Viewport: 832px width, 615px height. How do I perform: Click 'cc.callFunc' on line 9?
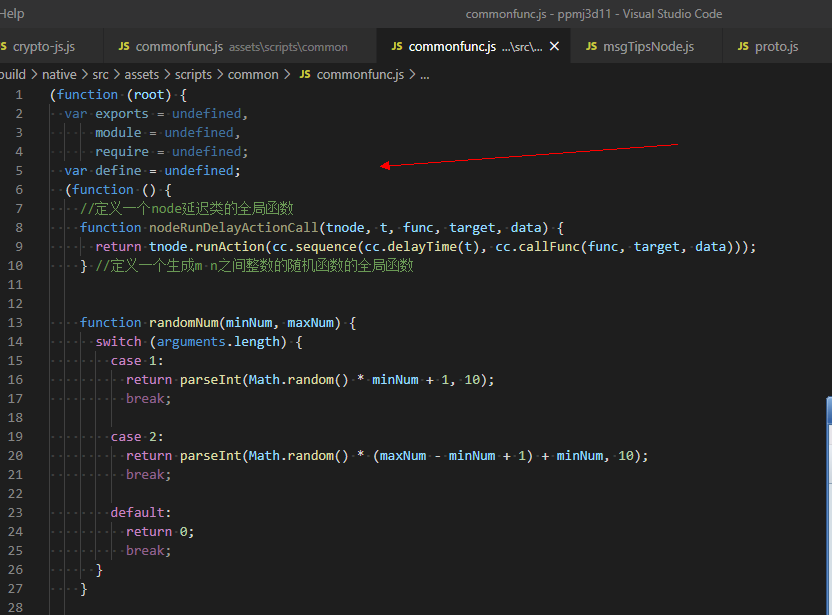[x=538, y=247]
